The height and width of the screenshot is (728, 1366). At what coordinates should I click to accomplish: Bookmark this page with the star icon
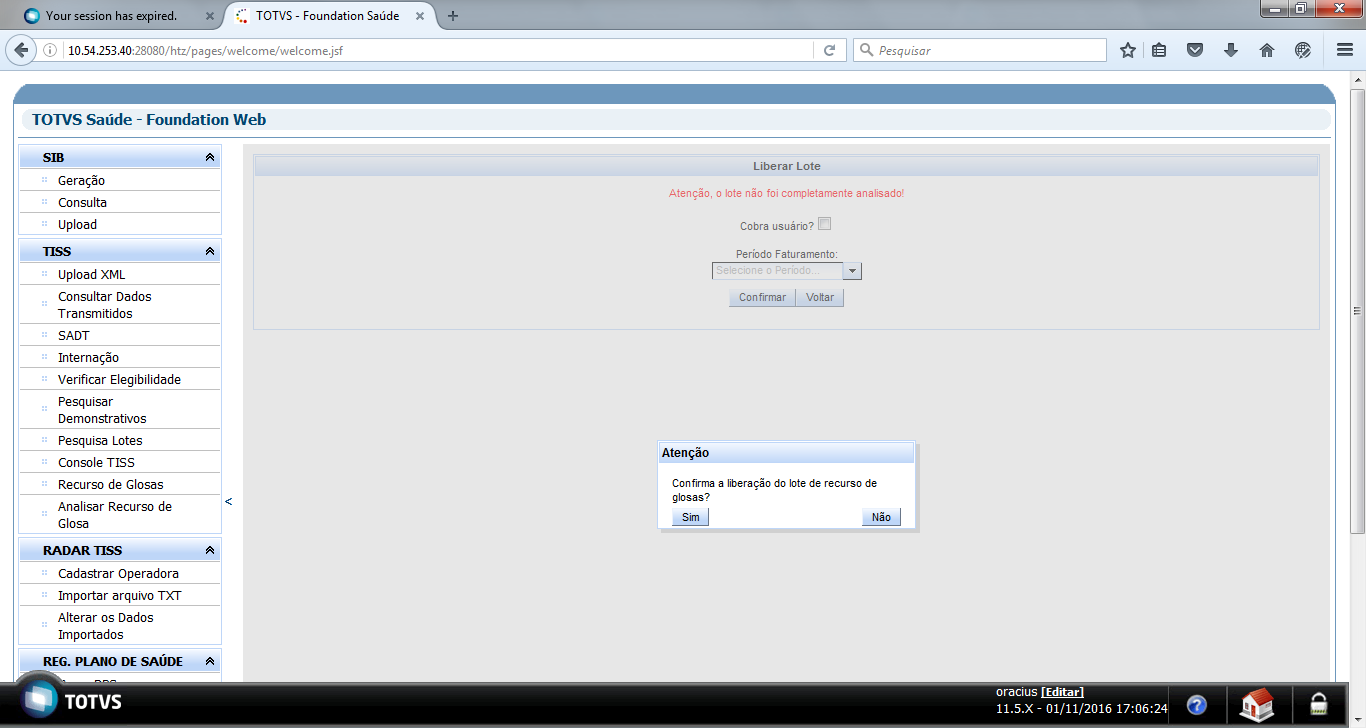pyautogui.click(x=1128, y=50)
